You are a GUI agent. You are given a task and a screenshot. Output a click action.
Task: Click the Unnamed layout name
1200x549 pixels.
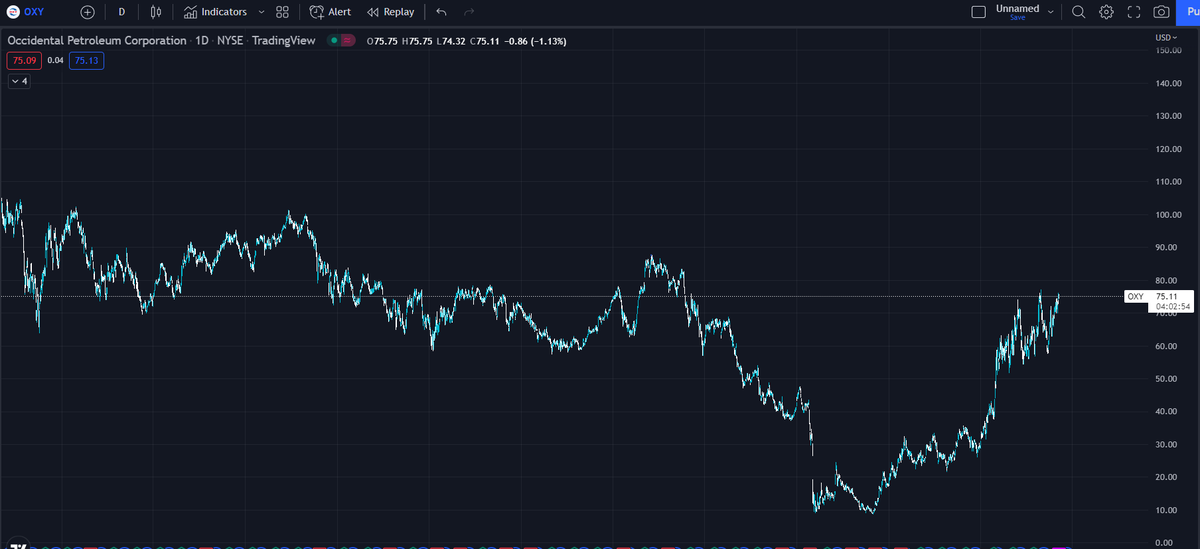(x=1017, y=8)
